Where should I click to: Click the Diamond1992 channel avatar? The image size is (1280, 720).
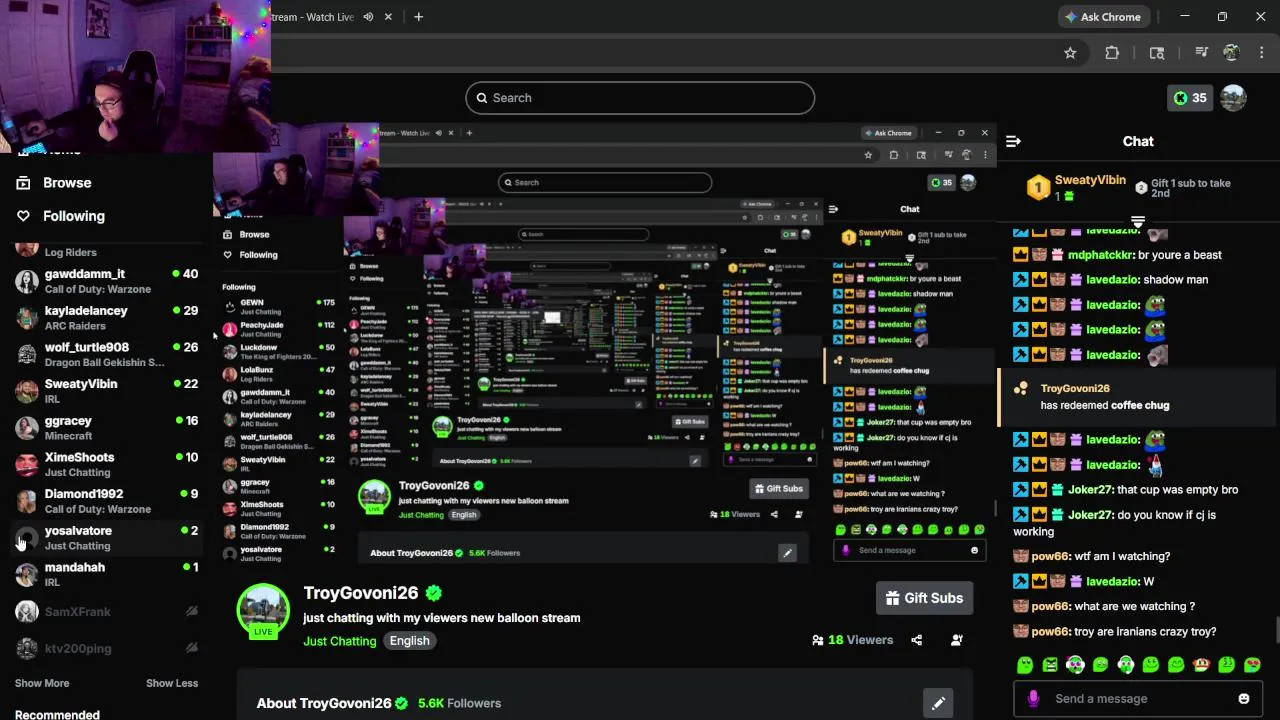(x=27, y=501)
